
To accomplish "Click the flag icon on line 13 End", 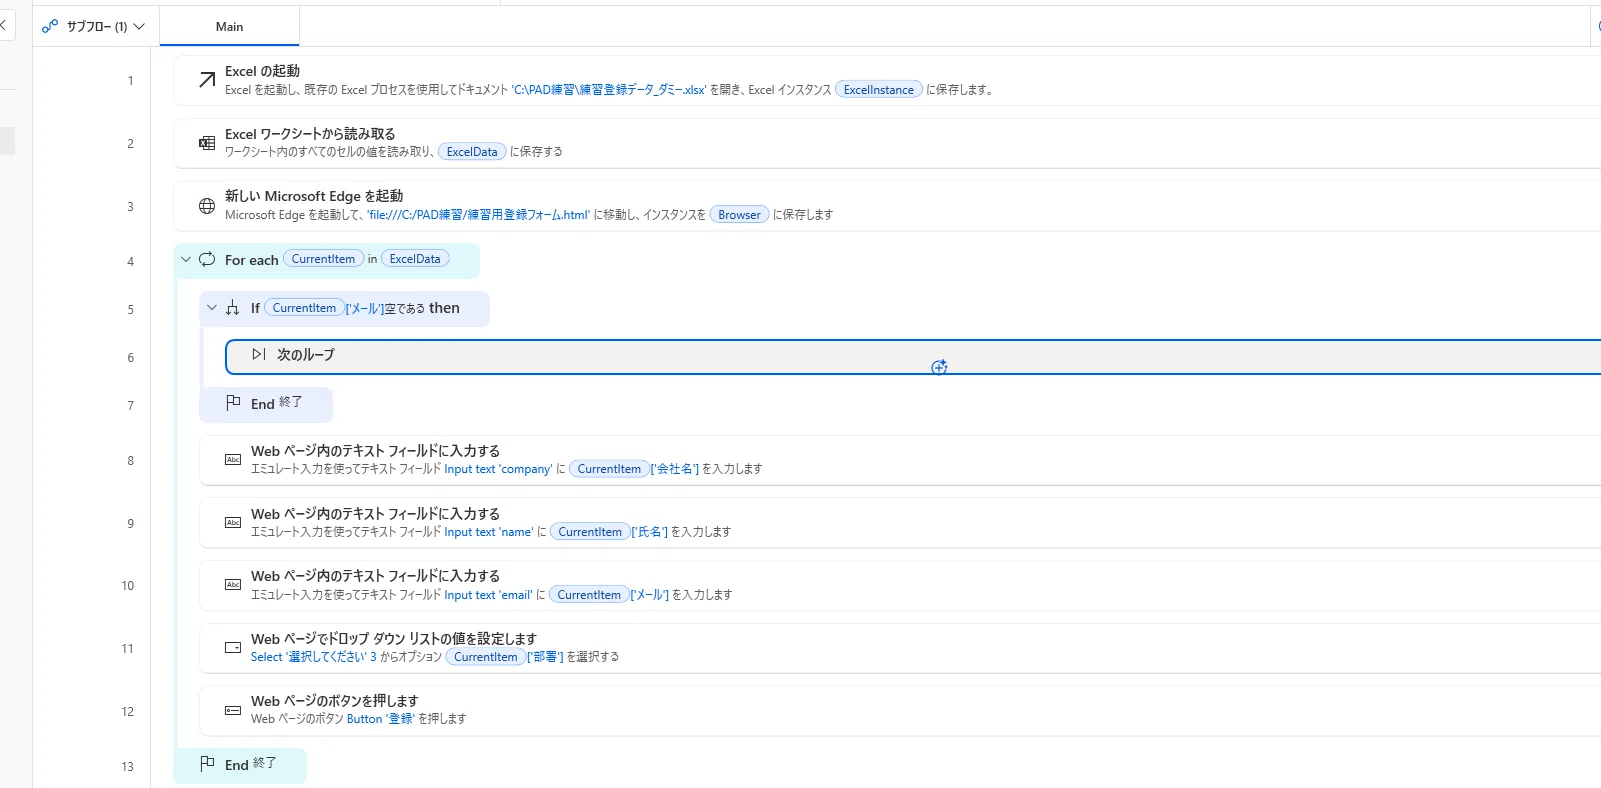I will [207, 764].
